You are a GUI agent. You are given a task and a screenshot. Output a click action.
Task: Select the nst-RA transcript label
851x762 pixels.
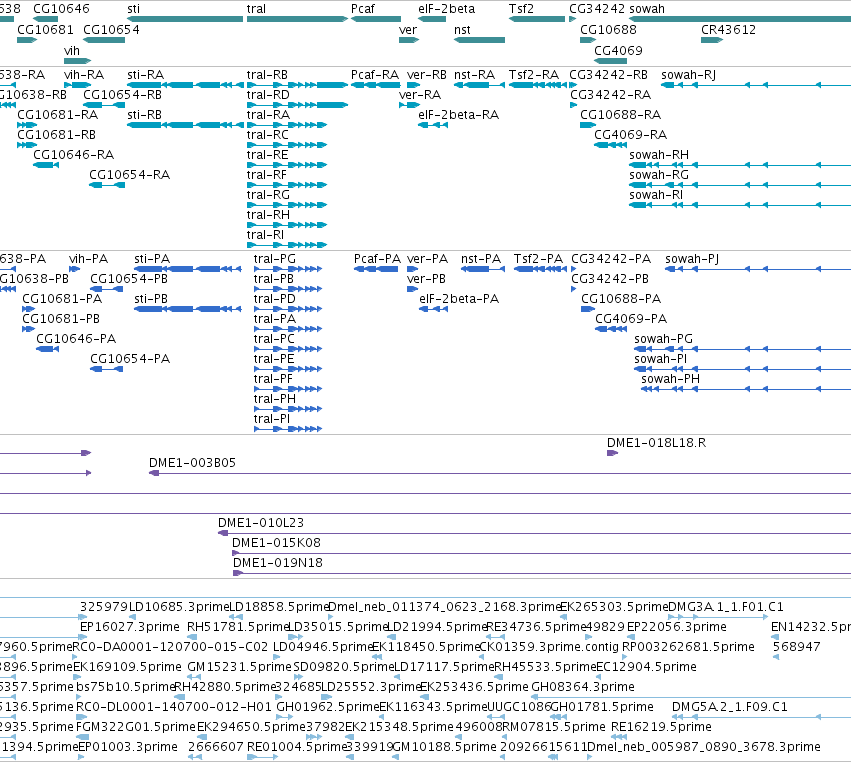[x=474, y=75]
